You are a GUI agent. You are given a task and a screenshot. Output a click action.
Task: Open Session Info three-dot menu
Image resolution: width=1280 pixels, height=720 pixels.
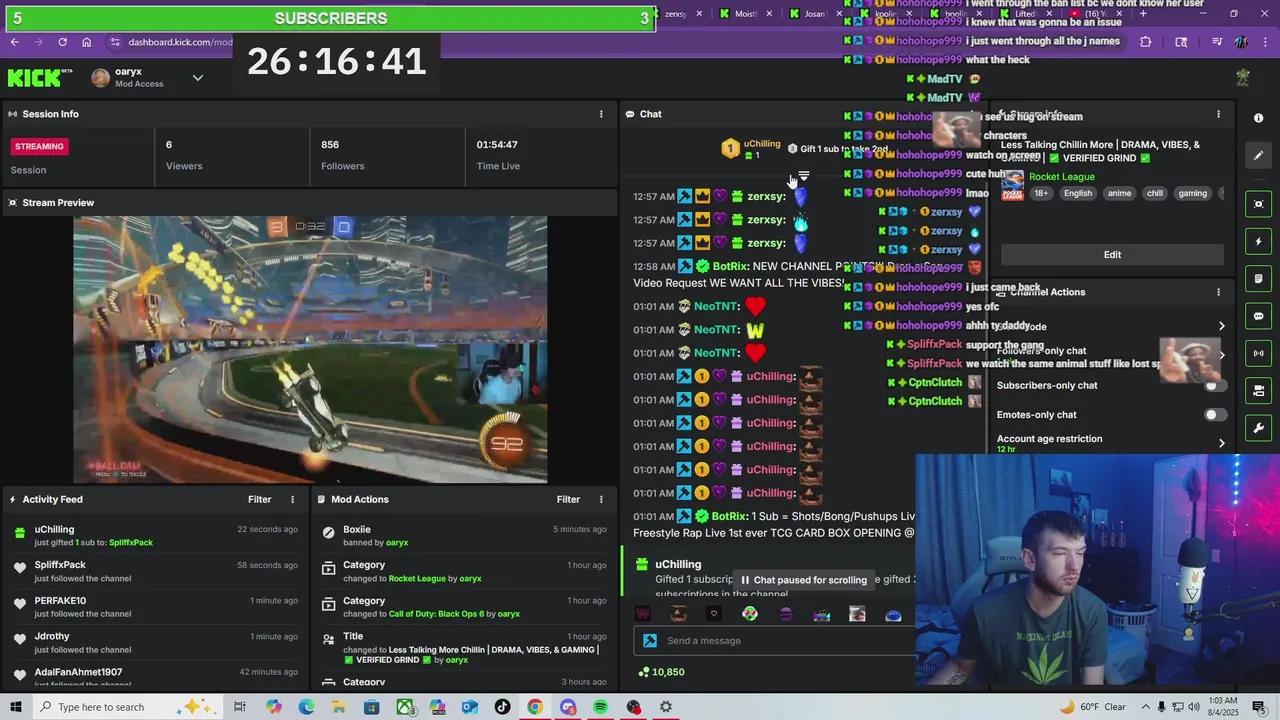pyautogui.click(x=601, y=114)
